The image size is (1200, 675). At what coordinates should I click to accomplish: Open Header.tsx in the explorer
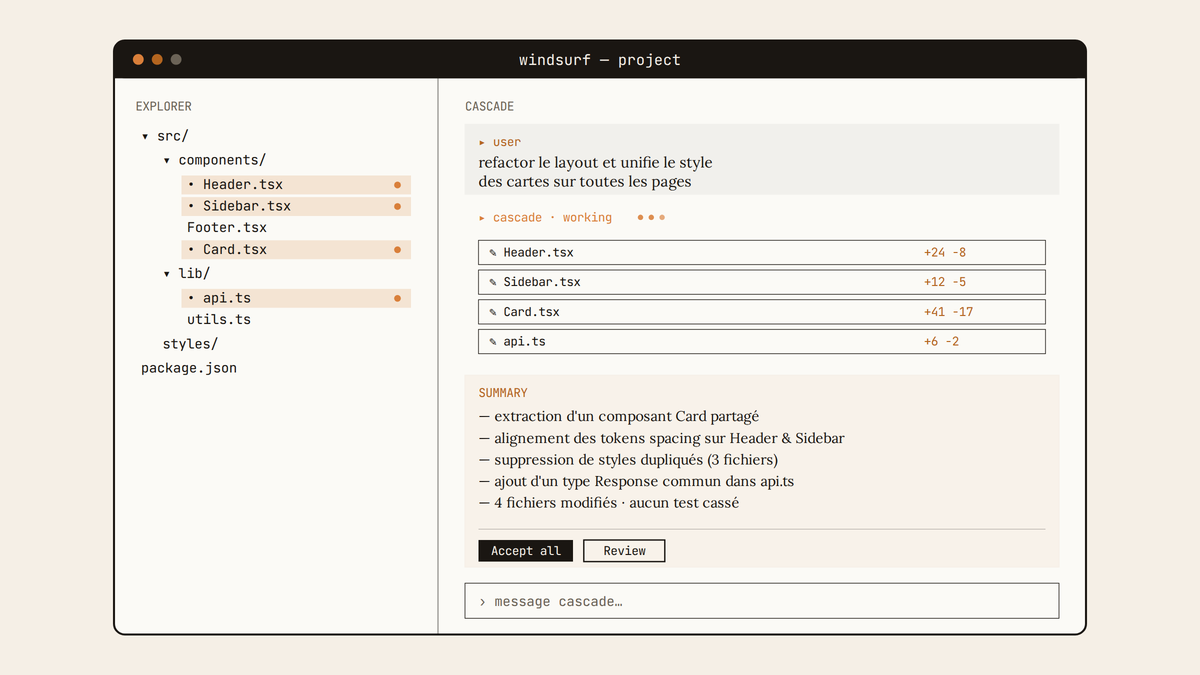pos(296,185)
